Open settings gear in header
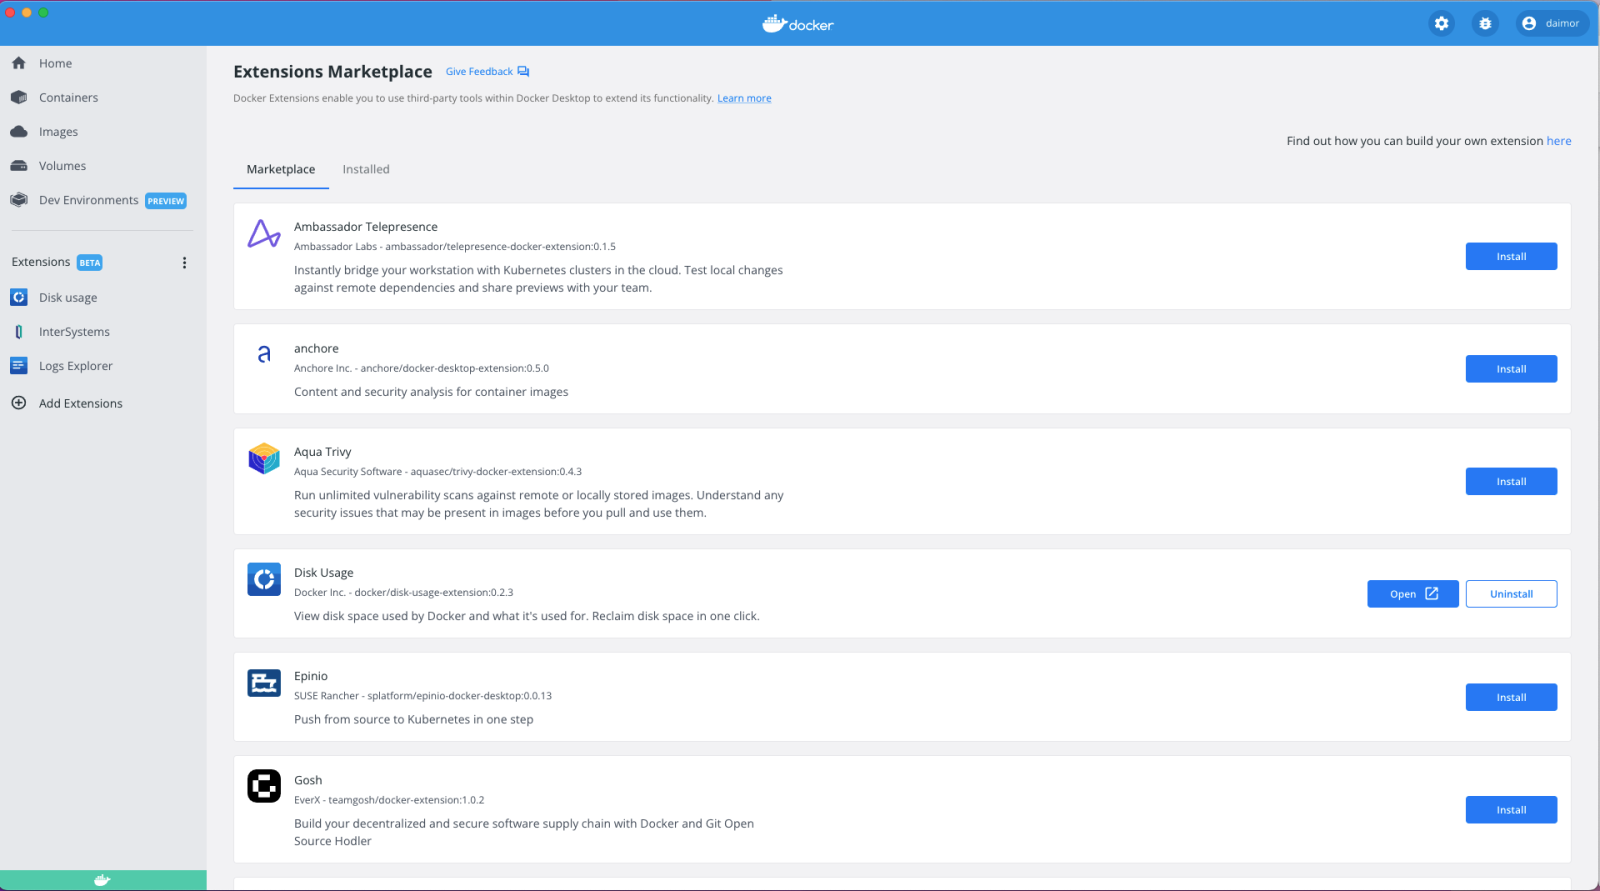Screen dimensions: 1600x891 click(x=1441, y=23)
